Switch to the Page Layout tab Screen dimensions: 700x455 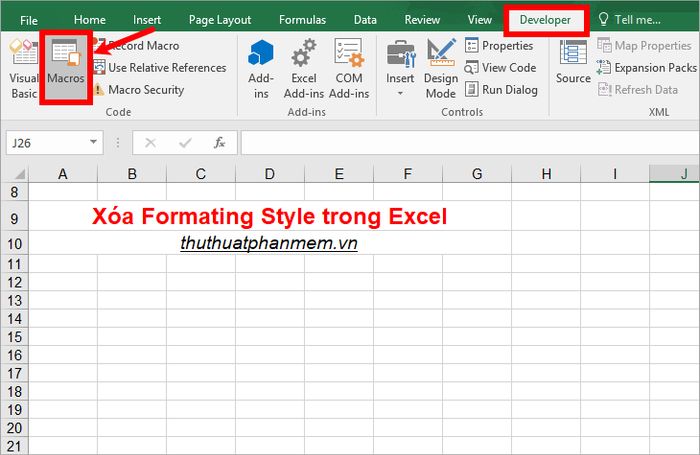tap(220, 20)
